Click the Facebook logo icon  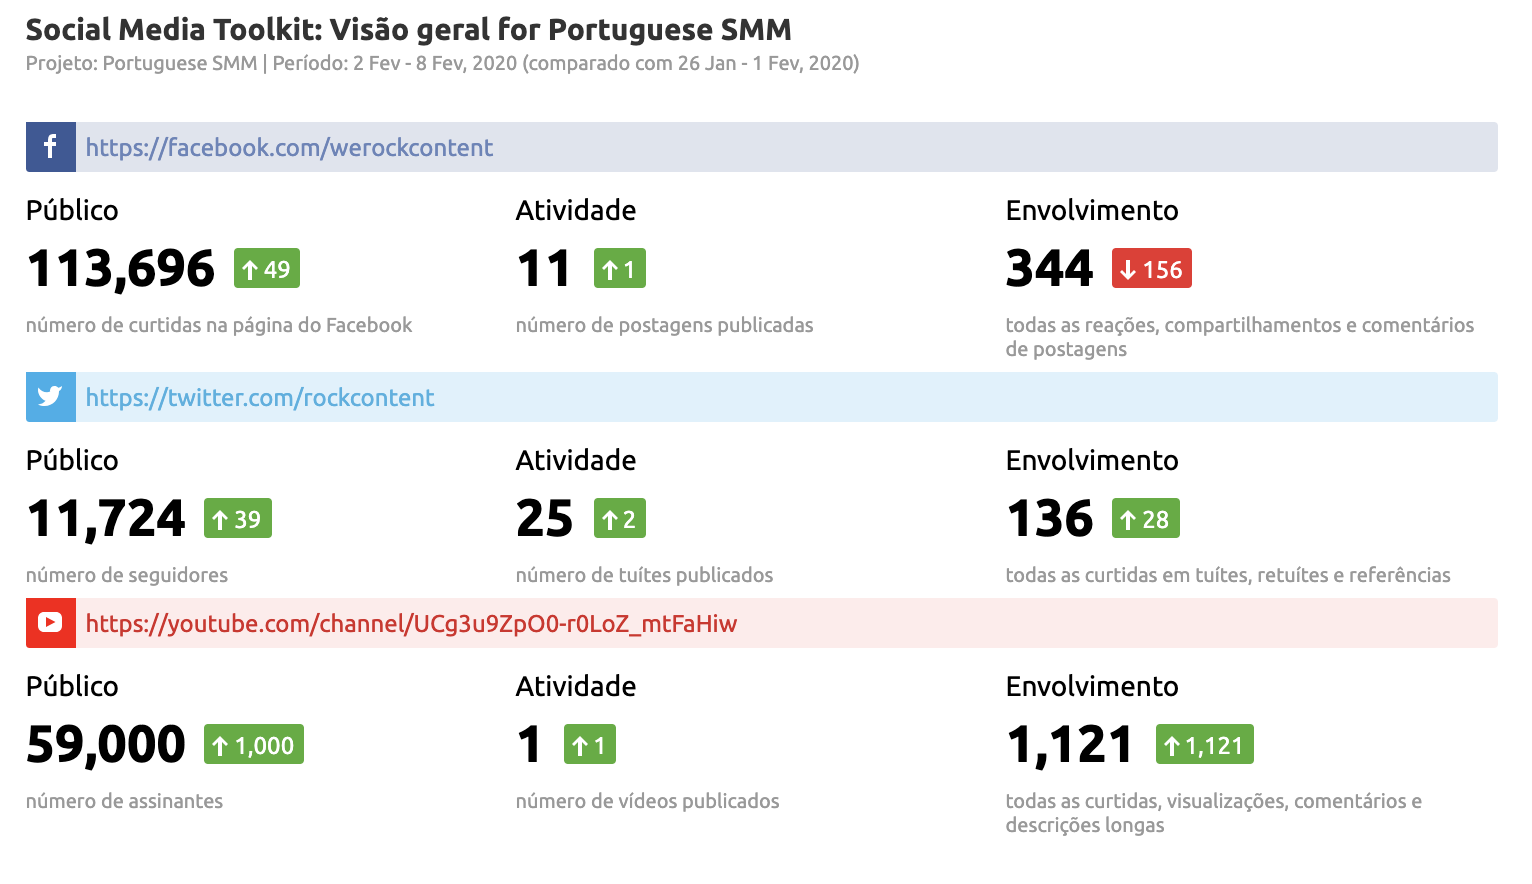click(50, 147)
